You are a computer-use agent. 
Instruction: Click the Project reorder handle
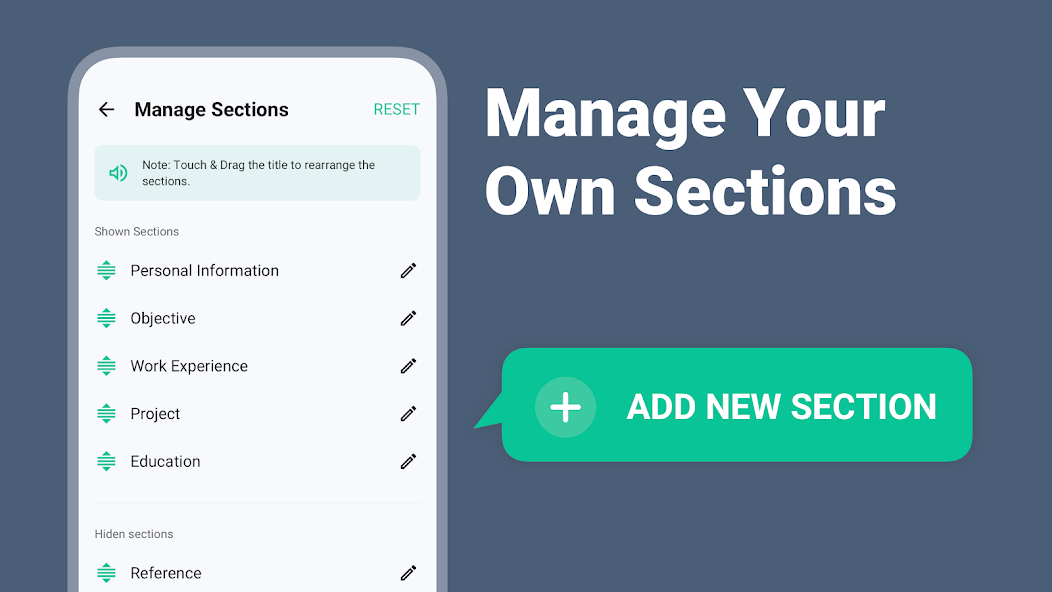pos(106,413)
